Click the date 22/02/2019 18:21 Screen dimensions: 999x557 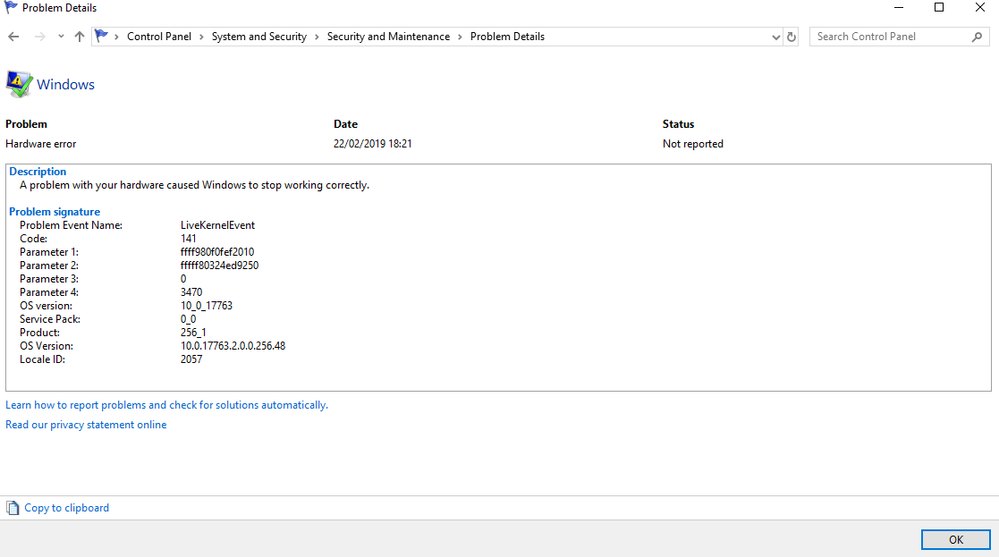(373, 144)
